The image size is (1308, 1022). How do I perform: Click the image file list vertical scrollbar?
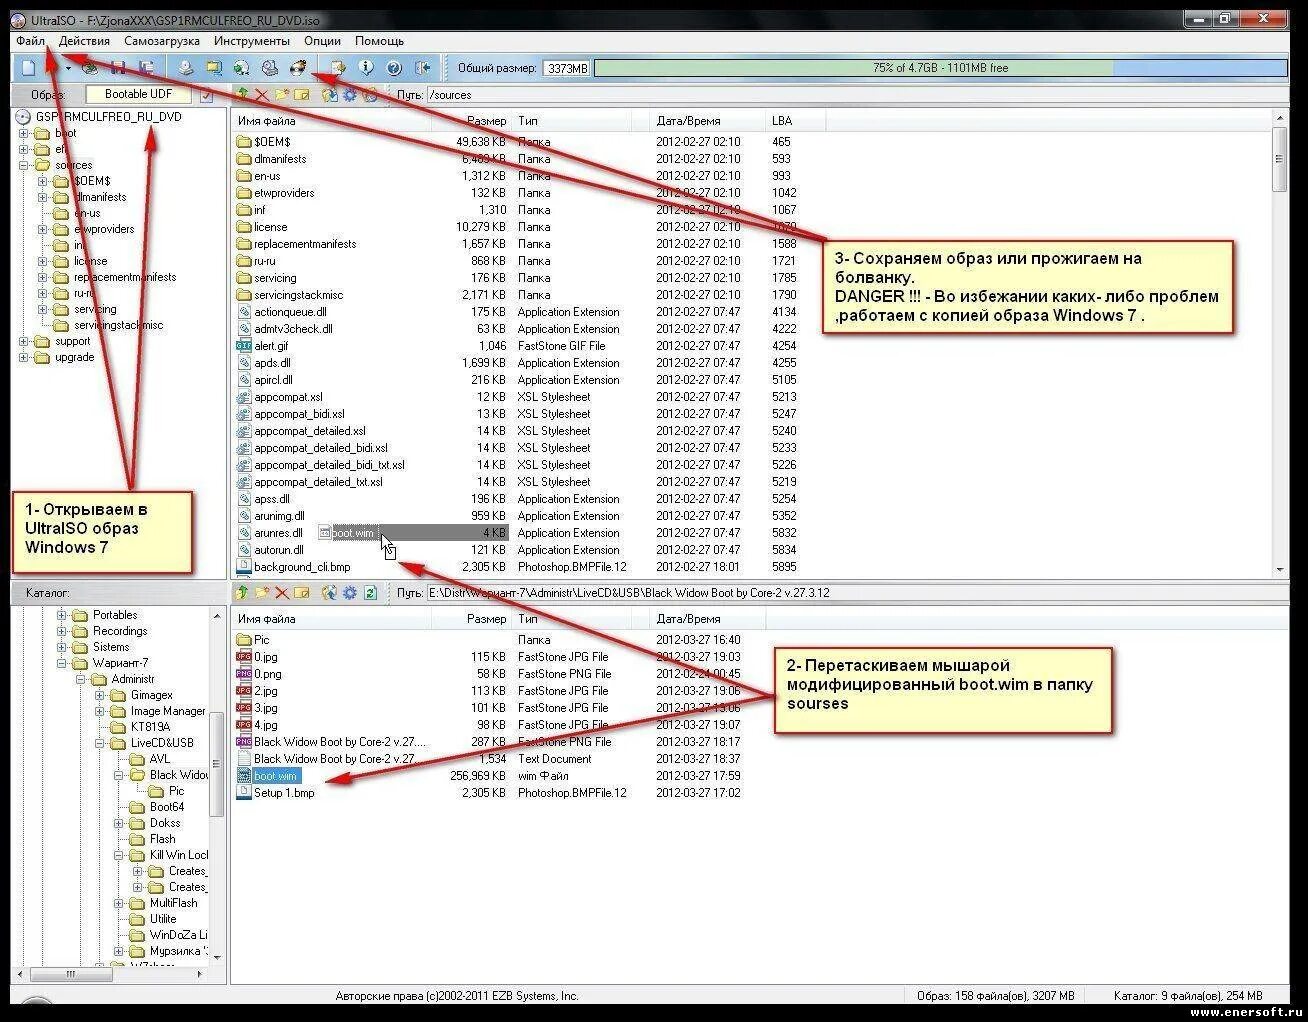click(1279, 342)
